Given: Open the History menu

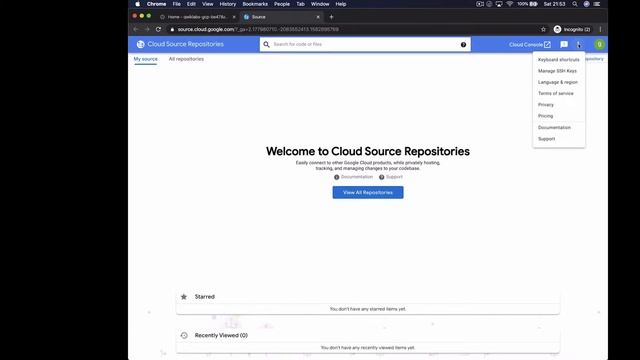Looking at the screenshot, I should click(228, 4).
